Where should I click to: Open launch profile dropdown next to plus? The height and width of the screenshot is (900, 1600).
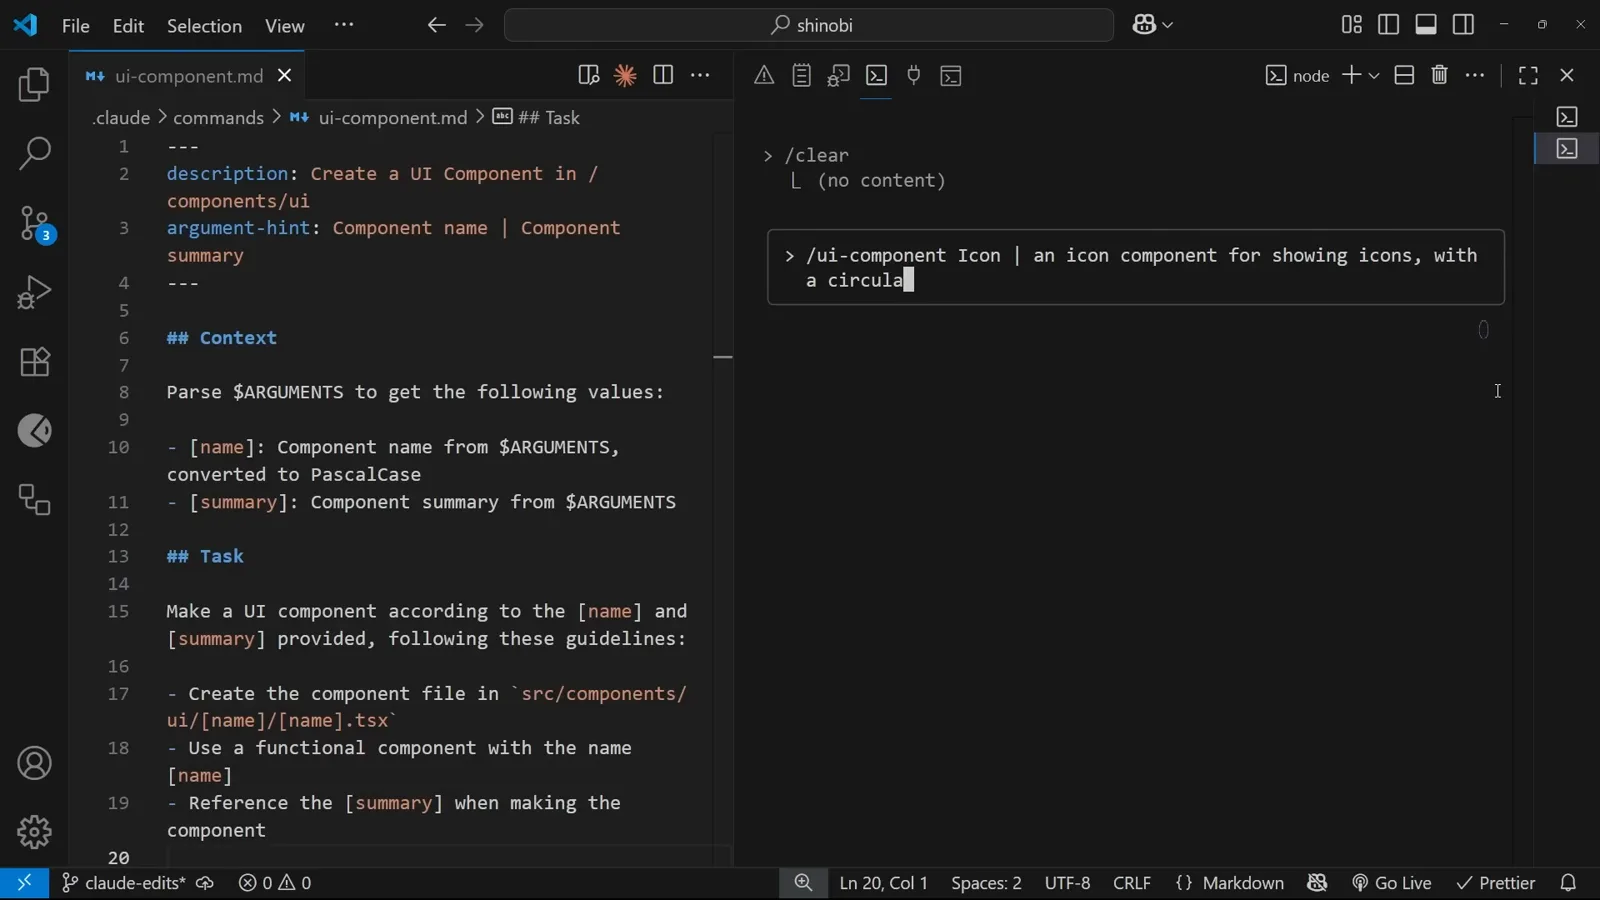(1375, 76)
